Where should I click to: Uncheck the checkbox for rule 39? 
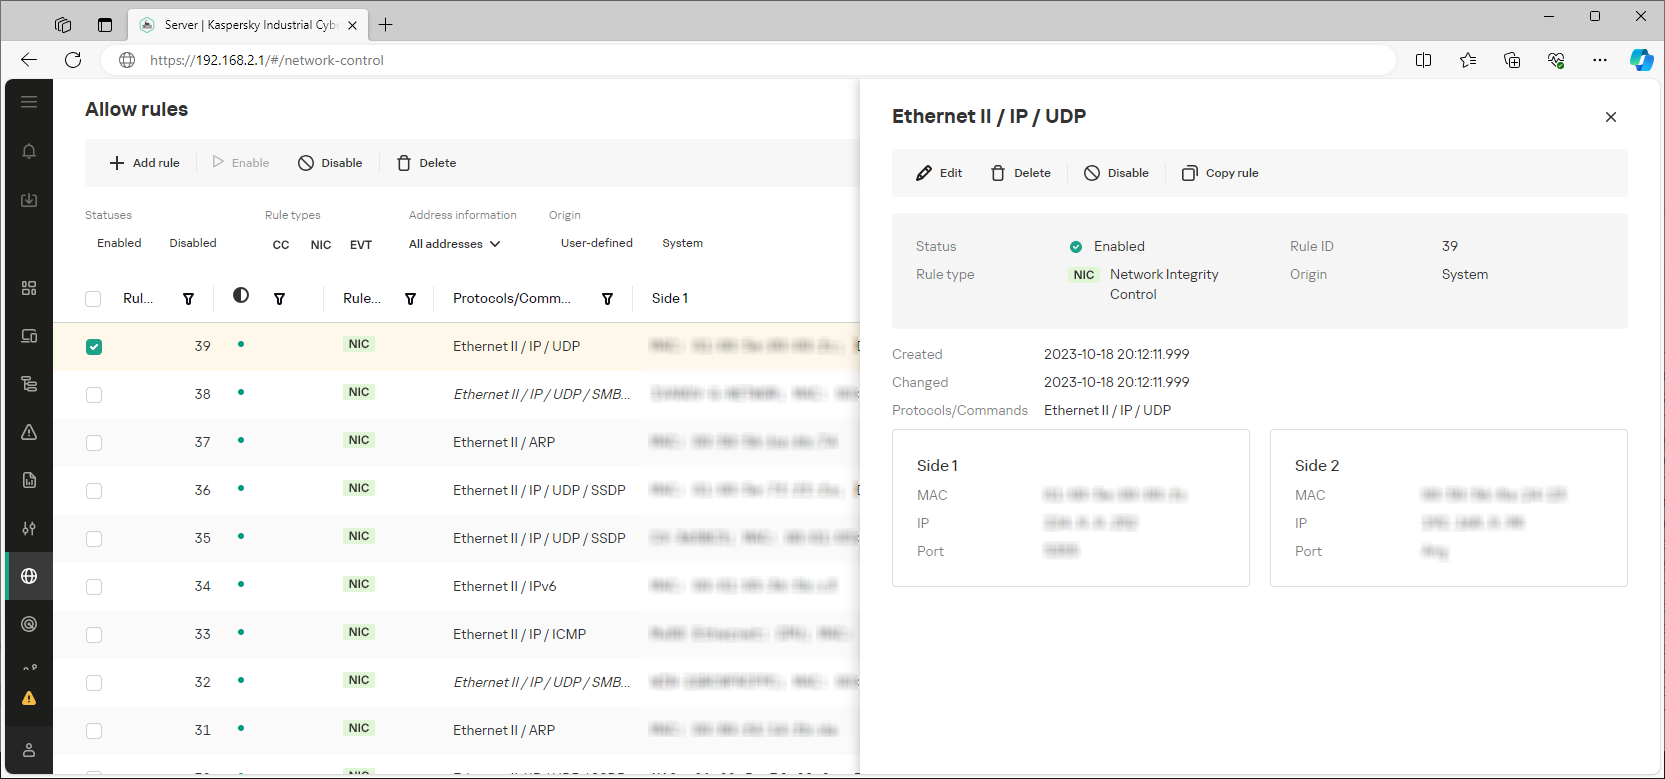(x=94, y=347)
